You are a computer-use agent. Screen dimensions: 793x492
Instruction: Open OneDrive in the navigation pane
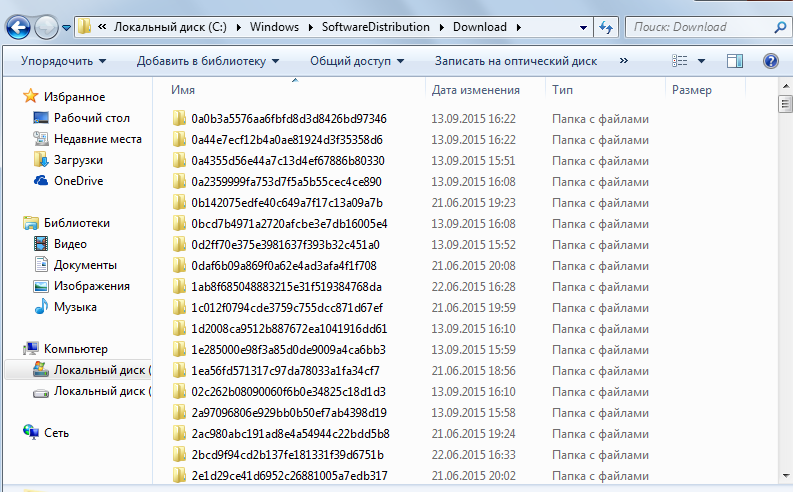click(78, 181)
